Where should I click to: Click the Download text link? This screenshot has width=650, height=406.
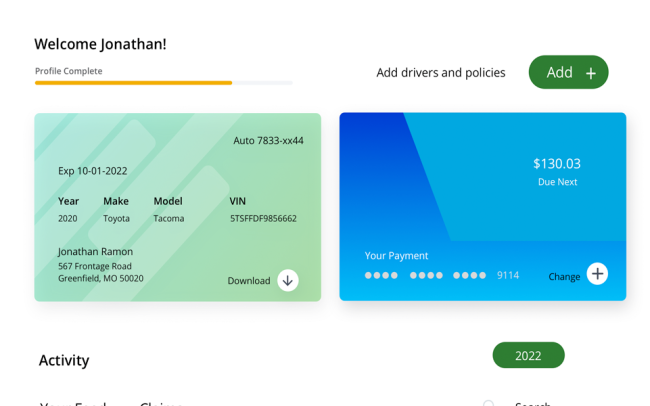[249, 281]
